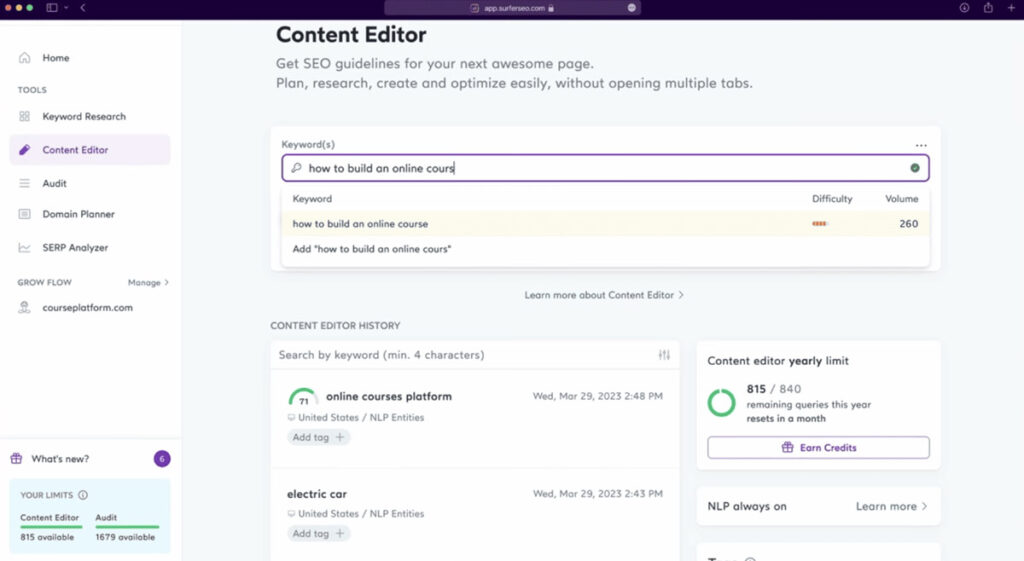
Task: Click the score 71 gauge for online courses platform
Action: pyautogui.click(x=303, y=397)
